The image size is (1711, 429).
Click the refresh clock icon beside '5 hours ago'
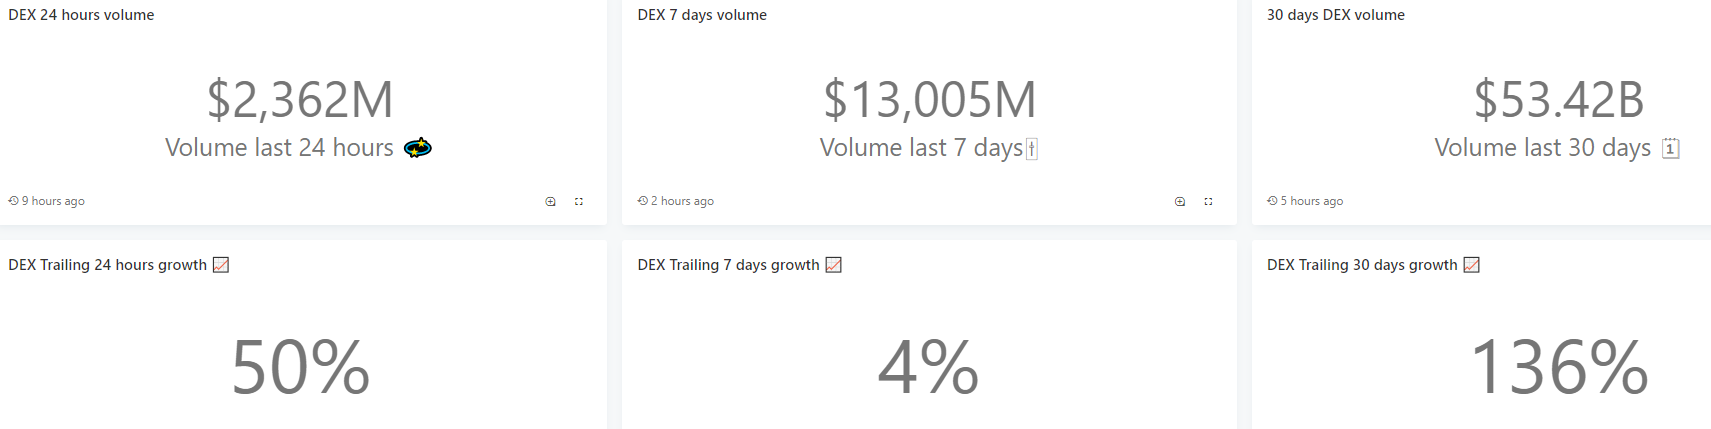(x=1272, y=201)
